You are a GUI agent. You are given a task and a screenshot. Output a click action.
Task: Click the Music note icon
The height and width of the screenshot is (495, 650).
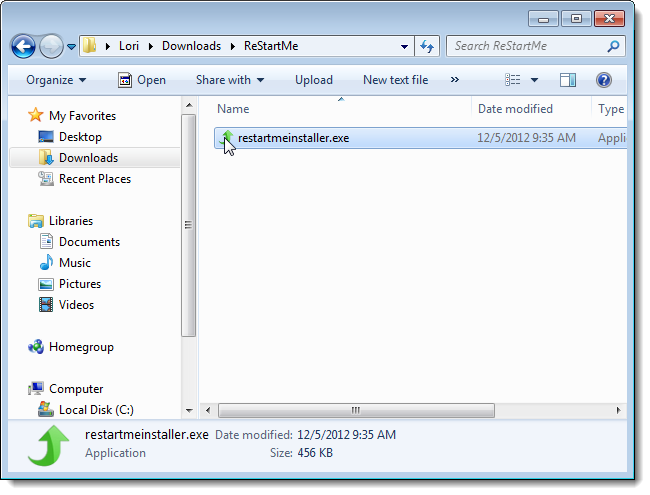[46, 262]
